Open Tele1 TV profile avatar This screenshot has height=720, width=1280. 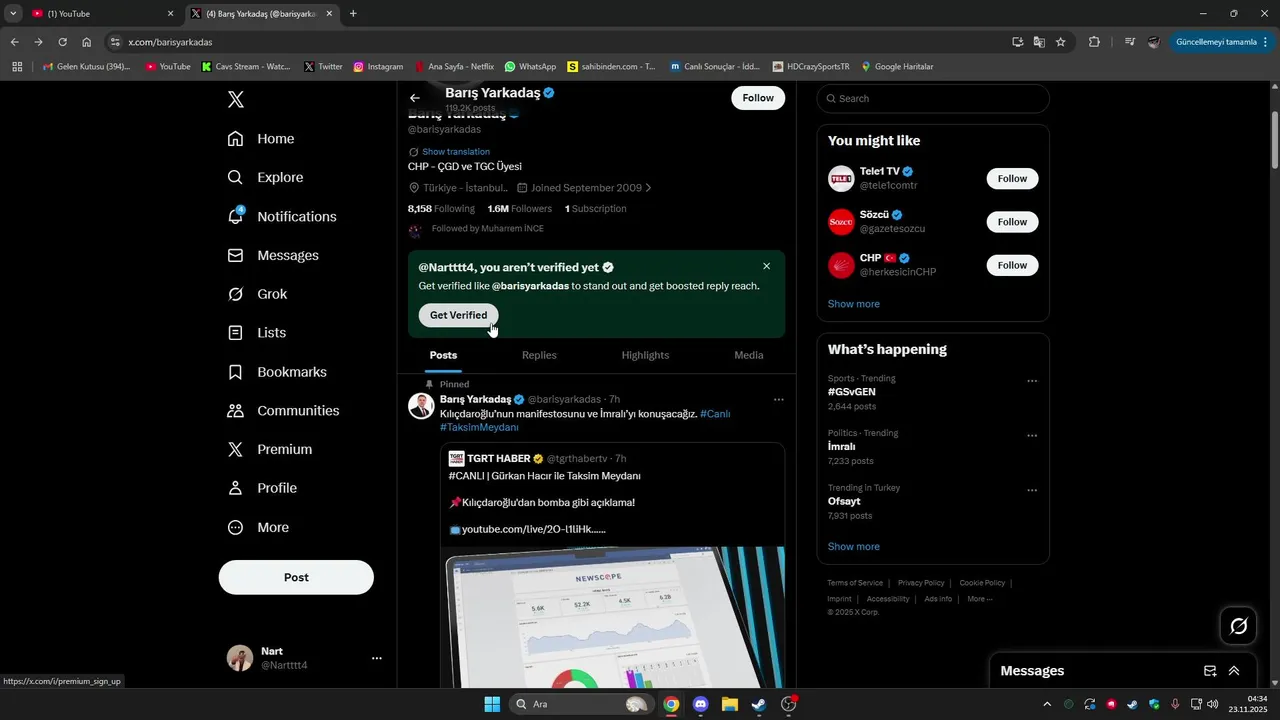tap(841, 179)
